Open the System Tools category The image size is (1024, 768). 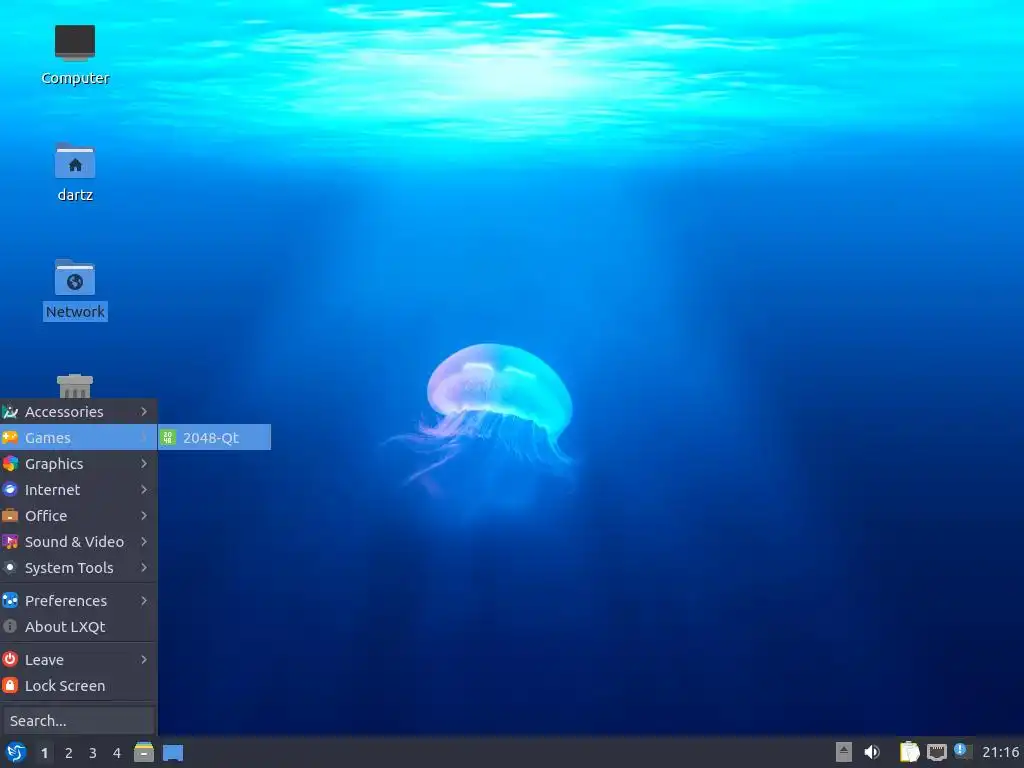78,568
